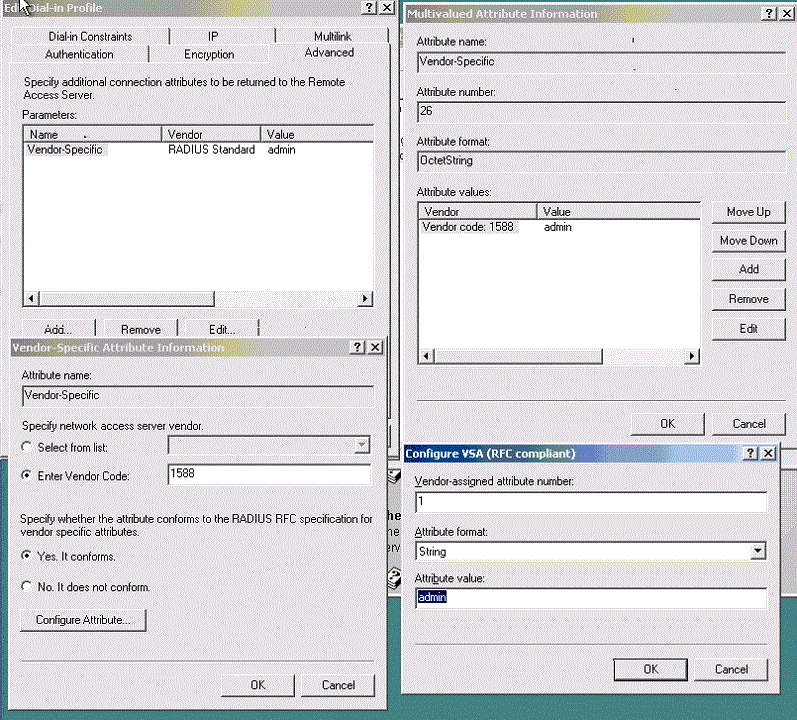Select Vendor-Specific row in Parameters list

[66, 150]
